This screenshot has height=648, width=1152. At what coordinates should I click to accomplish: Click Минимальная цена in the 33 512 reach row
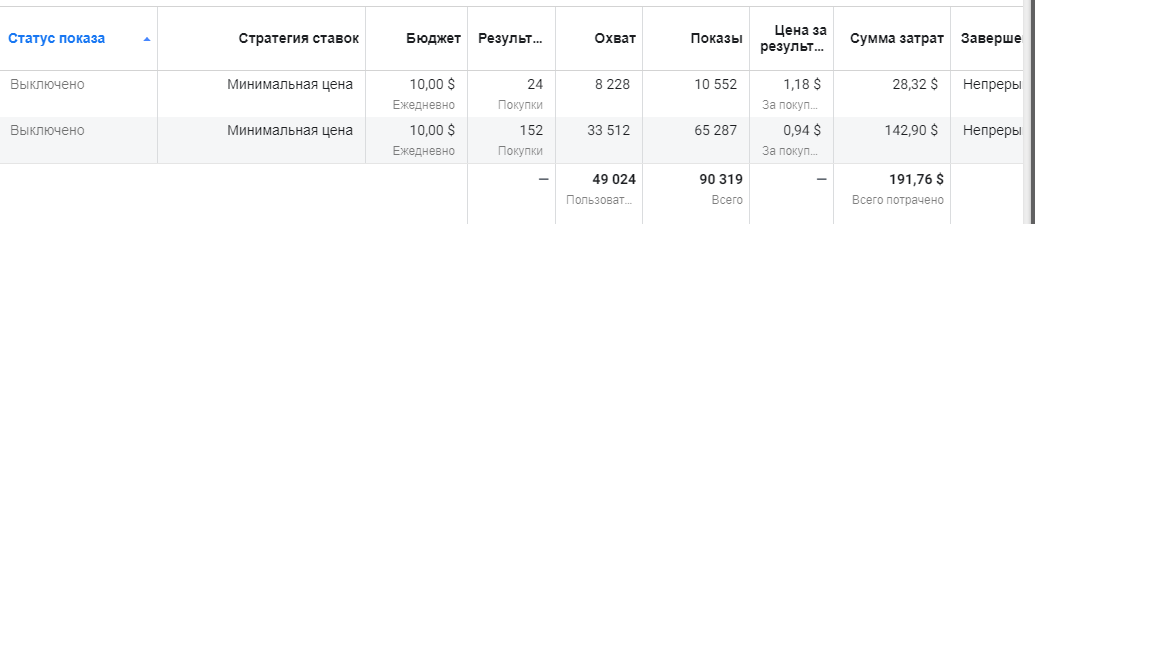tap(289, 131)
